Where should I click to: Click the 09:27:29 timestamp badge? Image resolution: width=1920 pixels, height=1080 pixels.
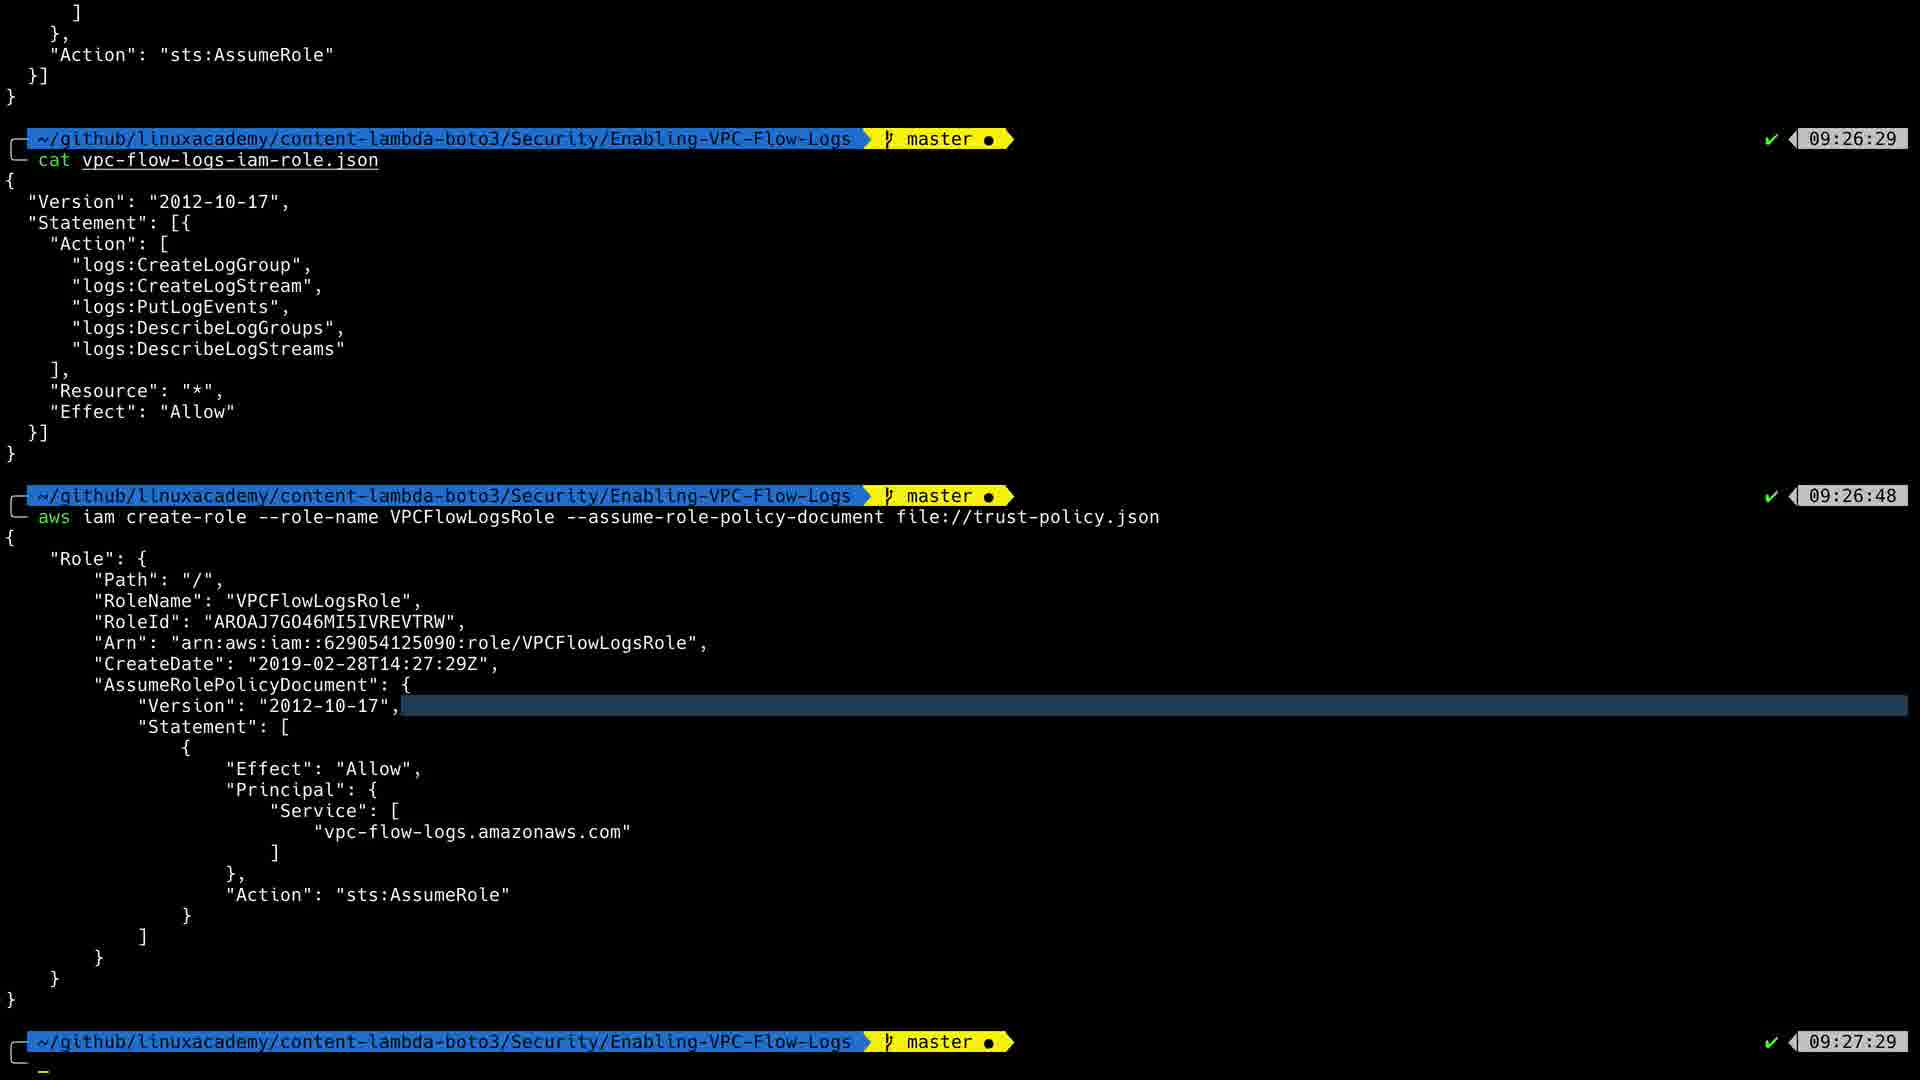(x=1851, y=1042)
